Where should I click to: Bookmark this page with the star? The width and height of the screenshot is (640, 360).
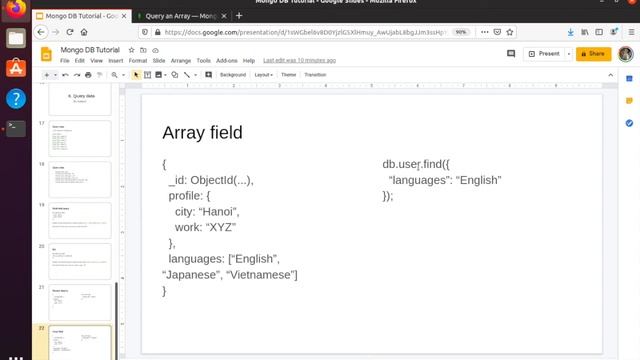coord(510,32)
